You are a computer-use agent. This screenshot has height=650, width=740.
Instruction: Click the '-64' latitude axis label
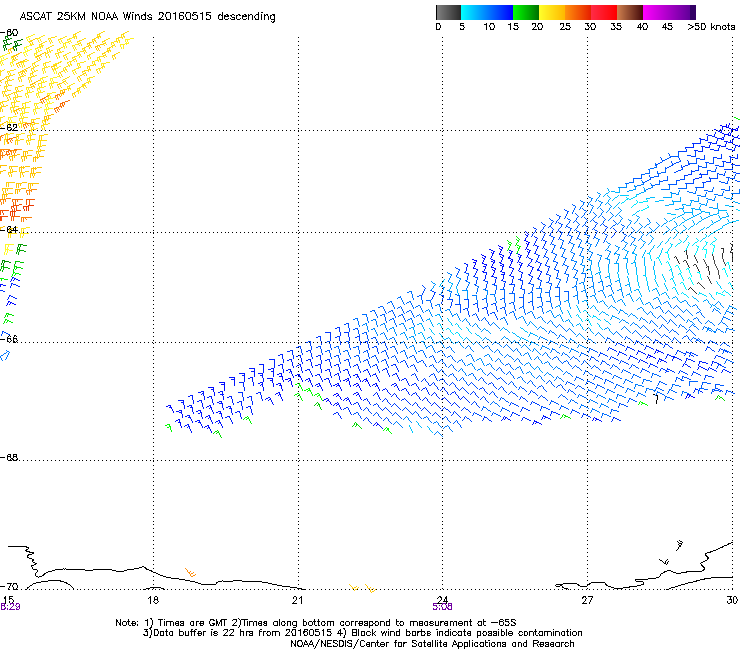tap(10, 229)
